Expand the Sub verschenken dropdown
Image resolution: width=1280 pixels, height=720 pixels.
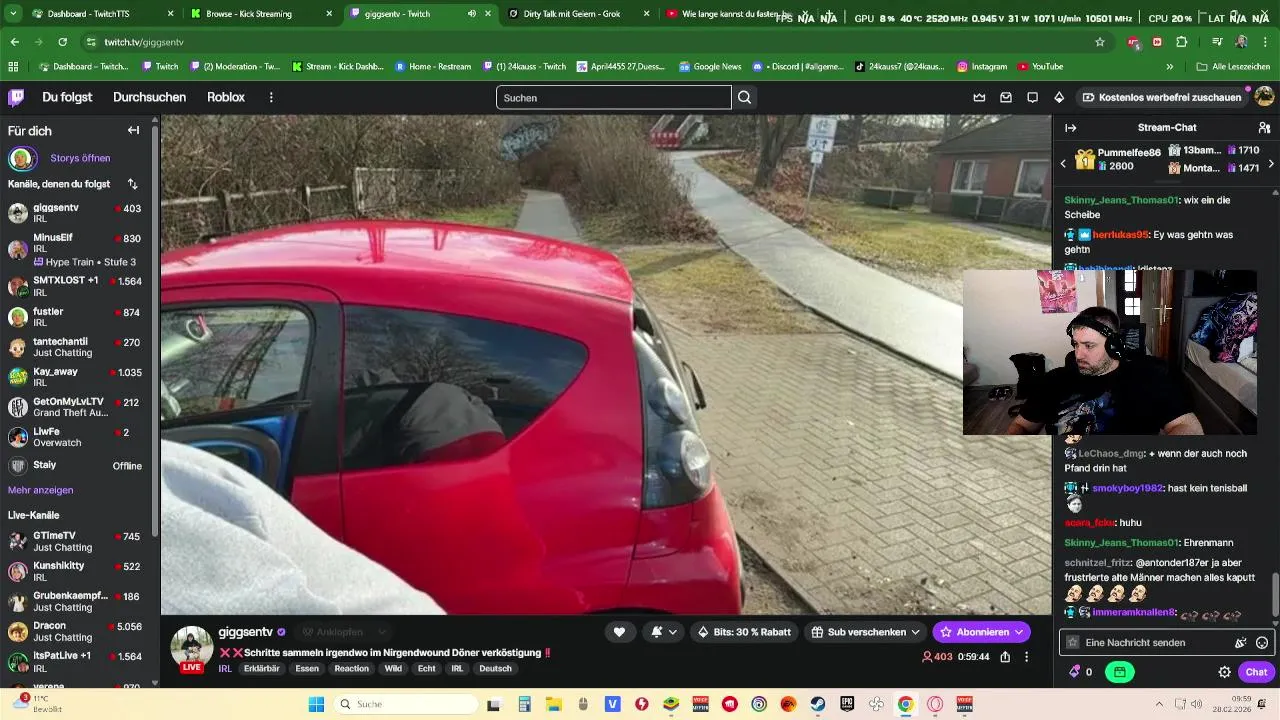coord(915,632)
